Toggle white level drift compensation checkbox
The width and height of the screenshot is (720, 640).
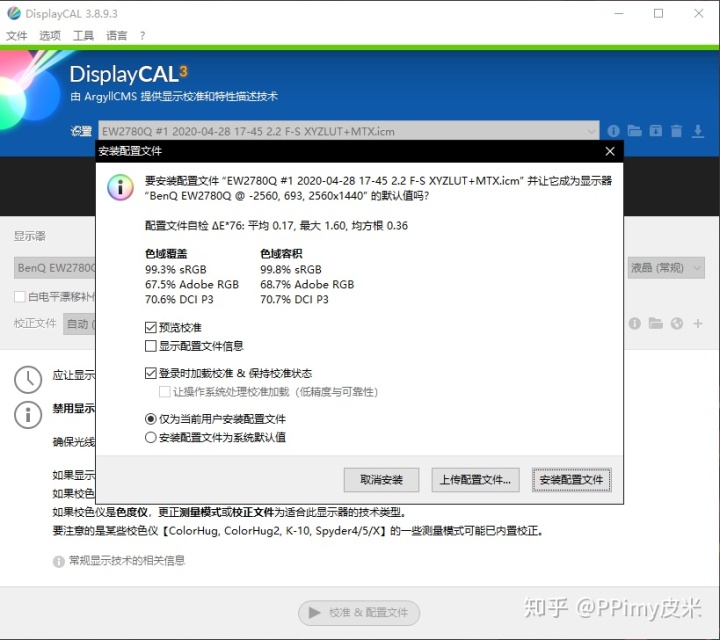point(20,297)
